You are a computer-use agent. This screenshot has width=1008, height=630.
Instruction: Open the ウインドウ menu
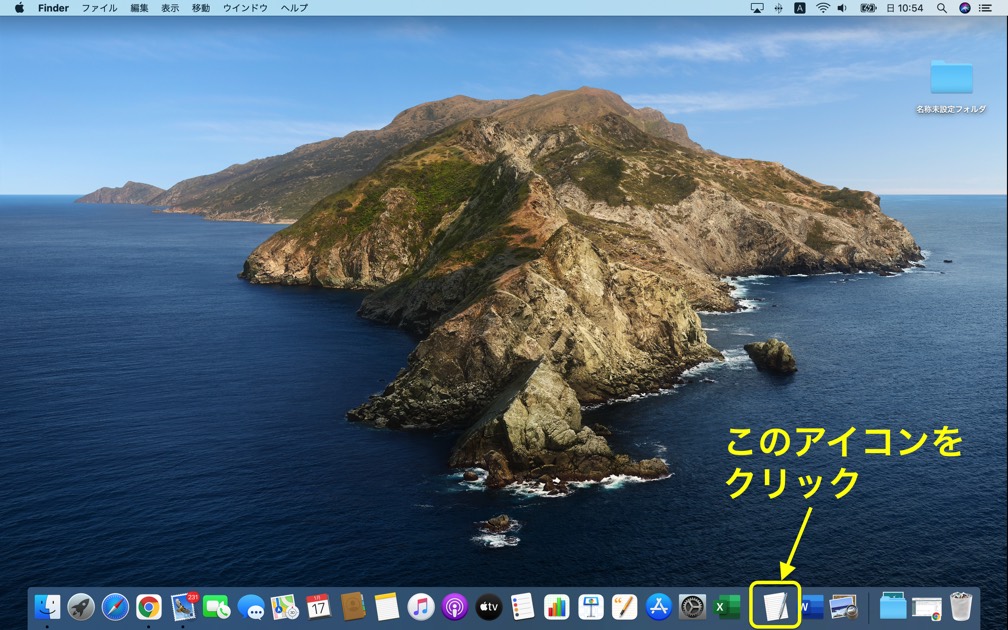pyautogui.click(x=245, y=8)
